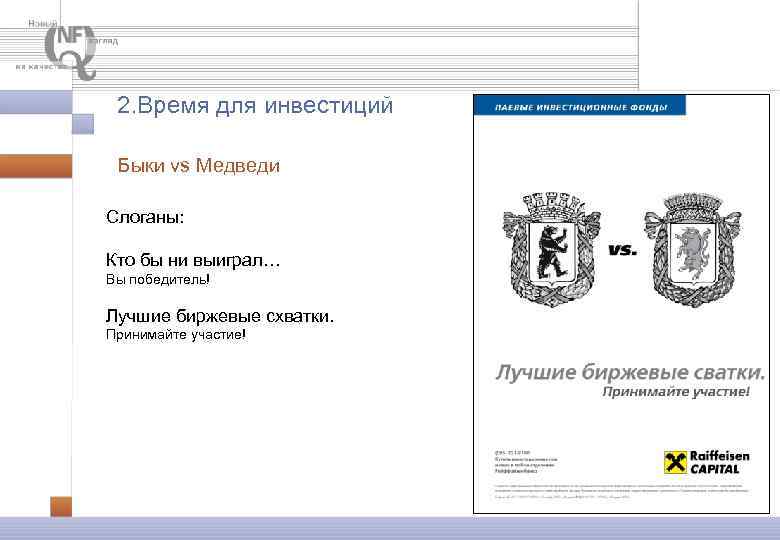This screenshot has width=780, height=540.
Task: Click the small contact text block on poster
Action: (x=526, y=462)
